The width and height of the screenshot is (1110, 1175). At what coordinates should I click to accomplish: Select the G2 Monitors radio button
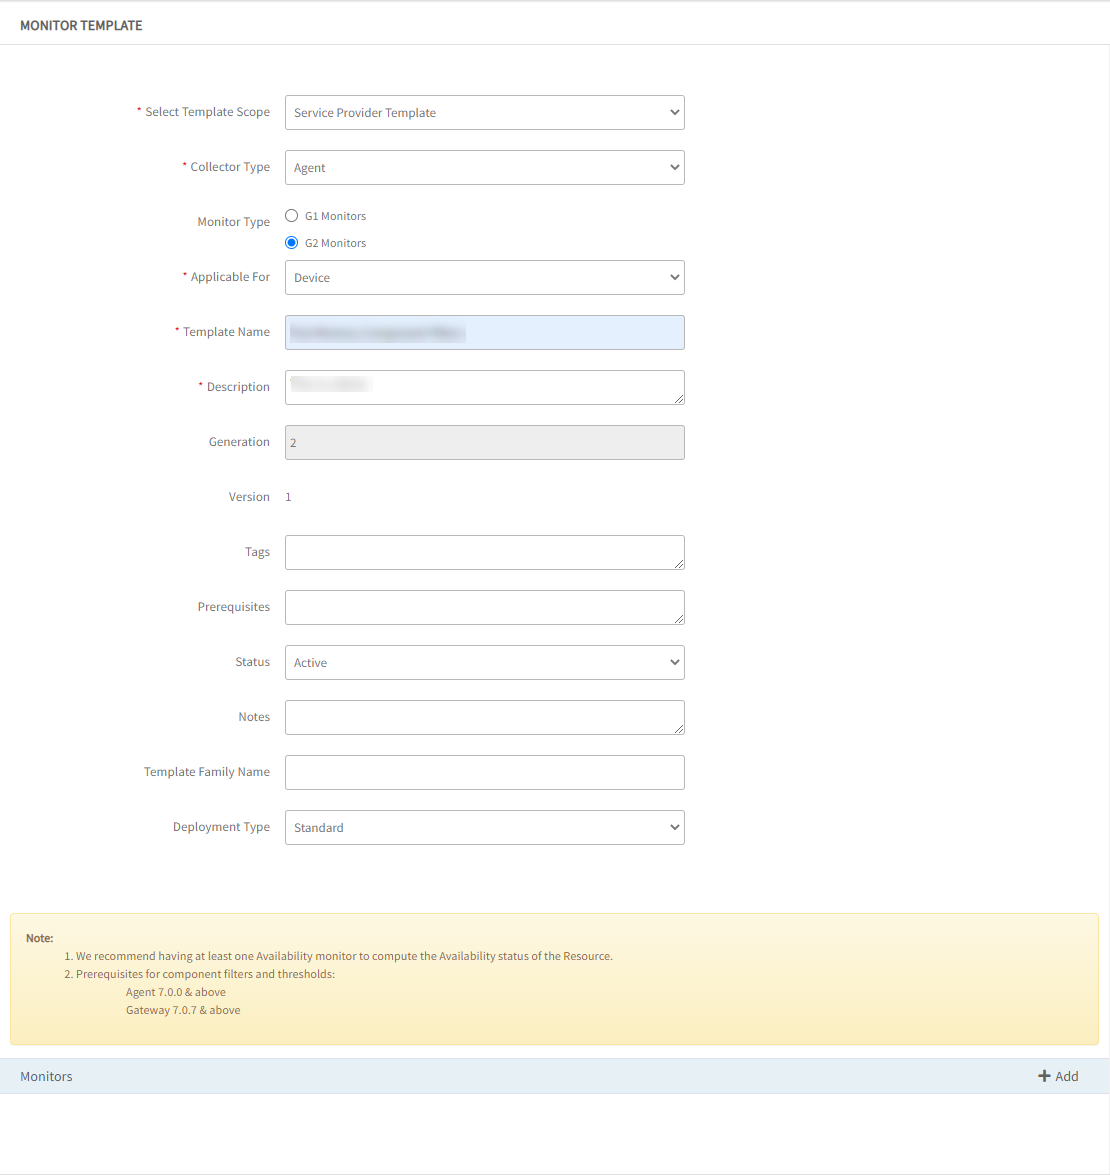click(291, 242)
